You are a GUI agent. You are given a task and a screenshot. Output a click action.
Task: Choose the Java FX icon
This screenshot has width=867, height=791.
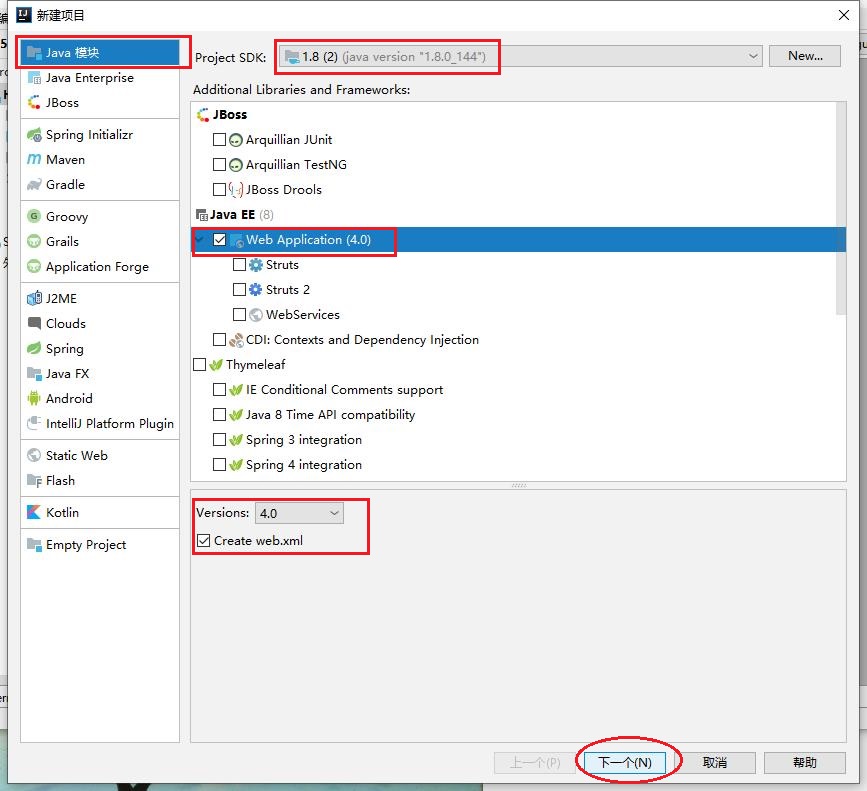(x=34, y=374)
